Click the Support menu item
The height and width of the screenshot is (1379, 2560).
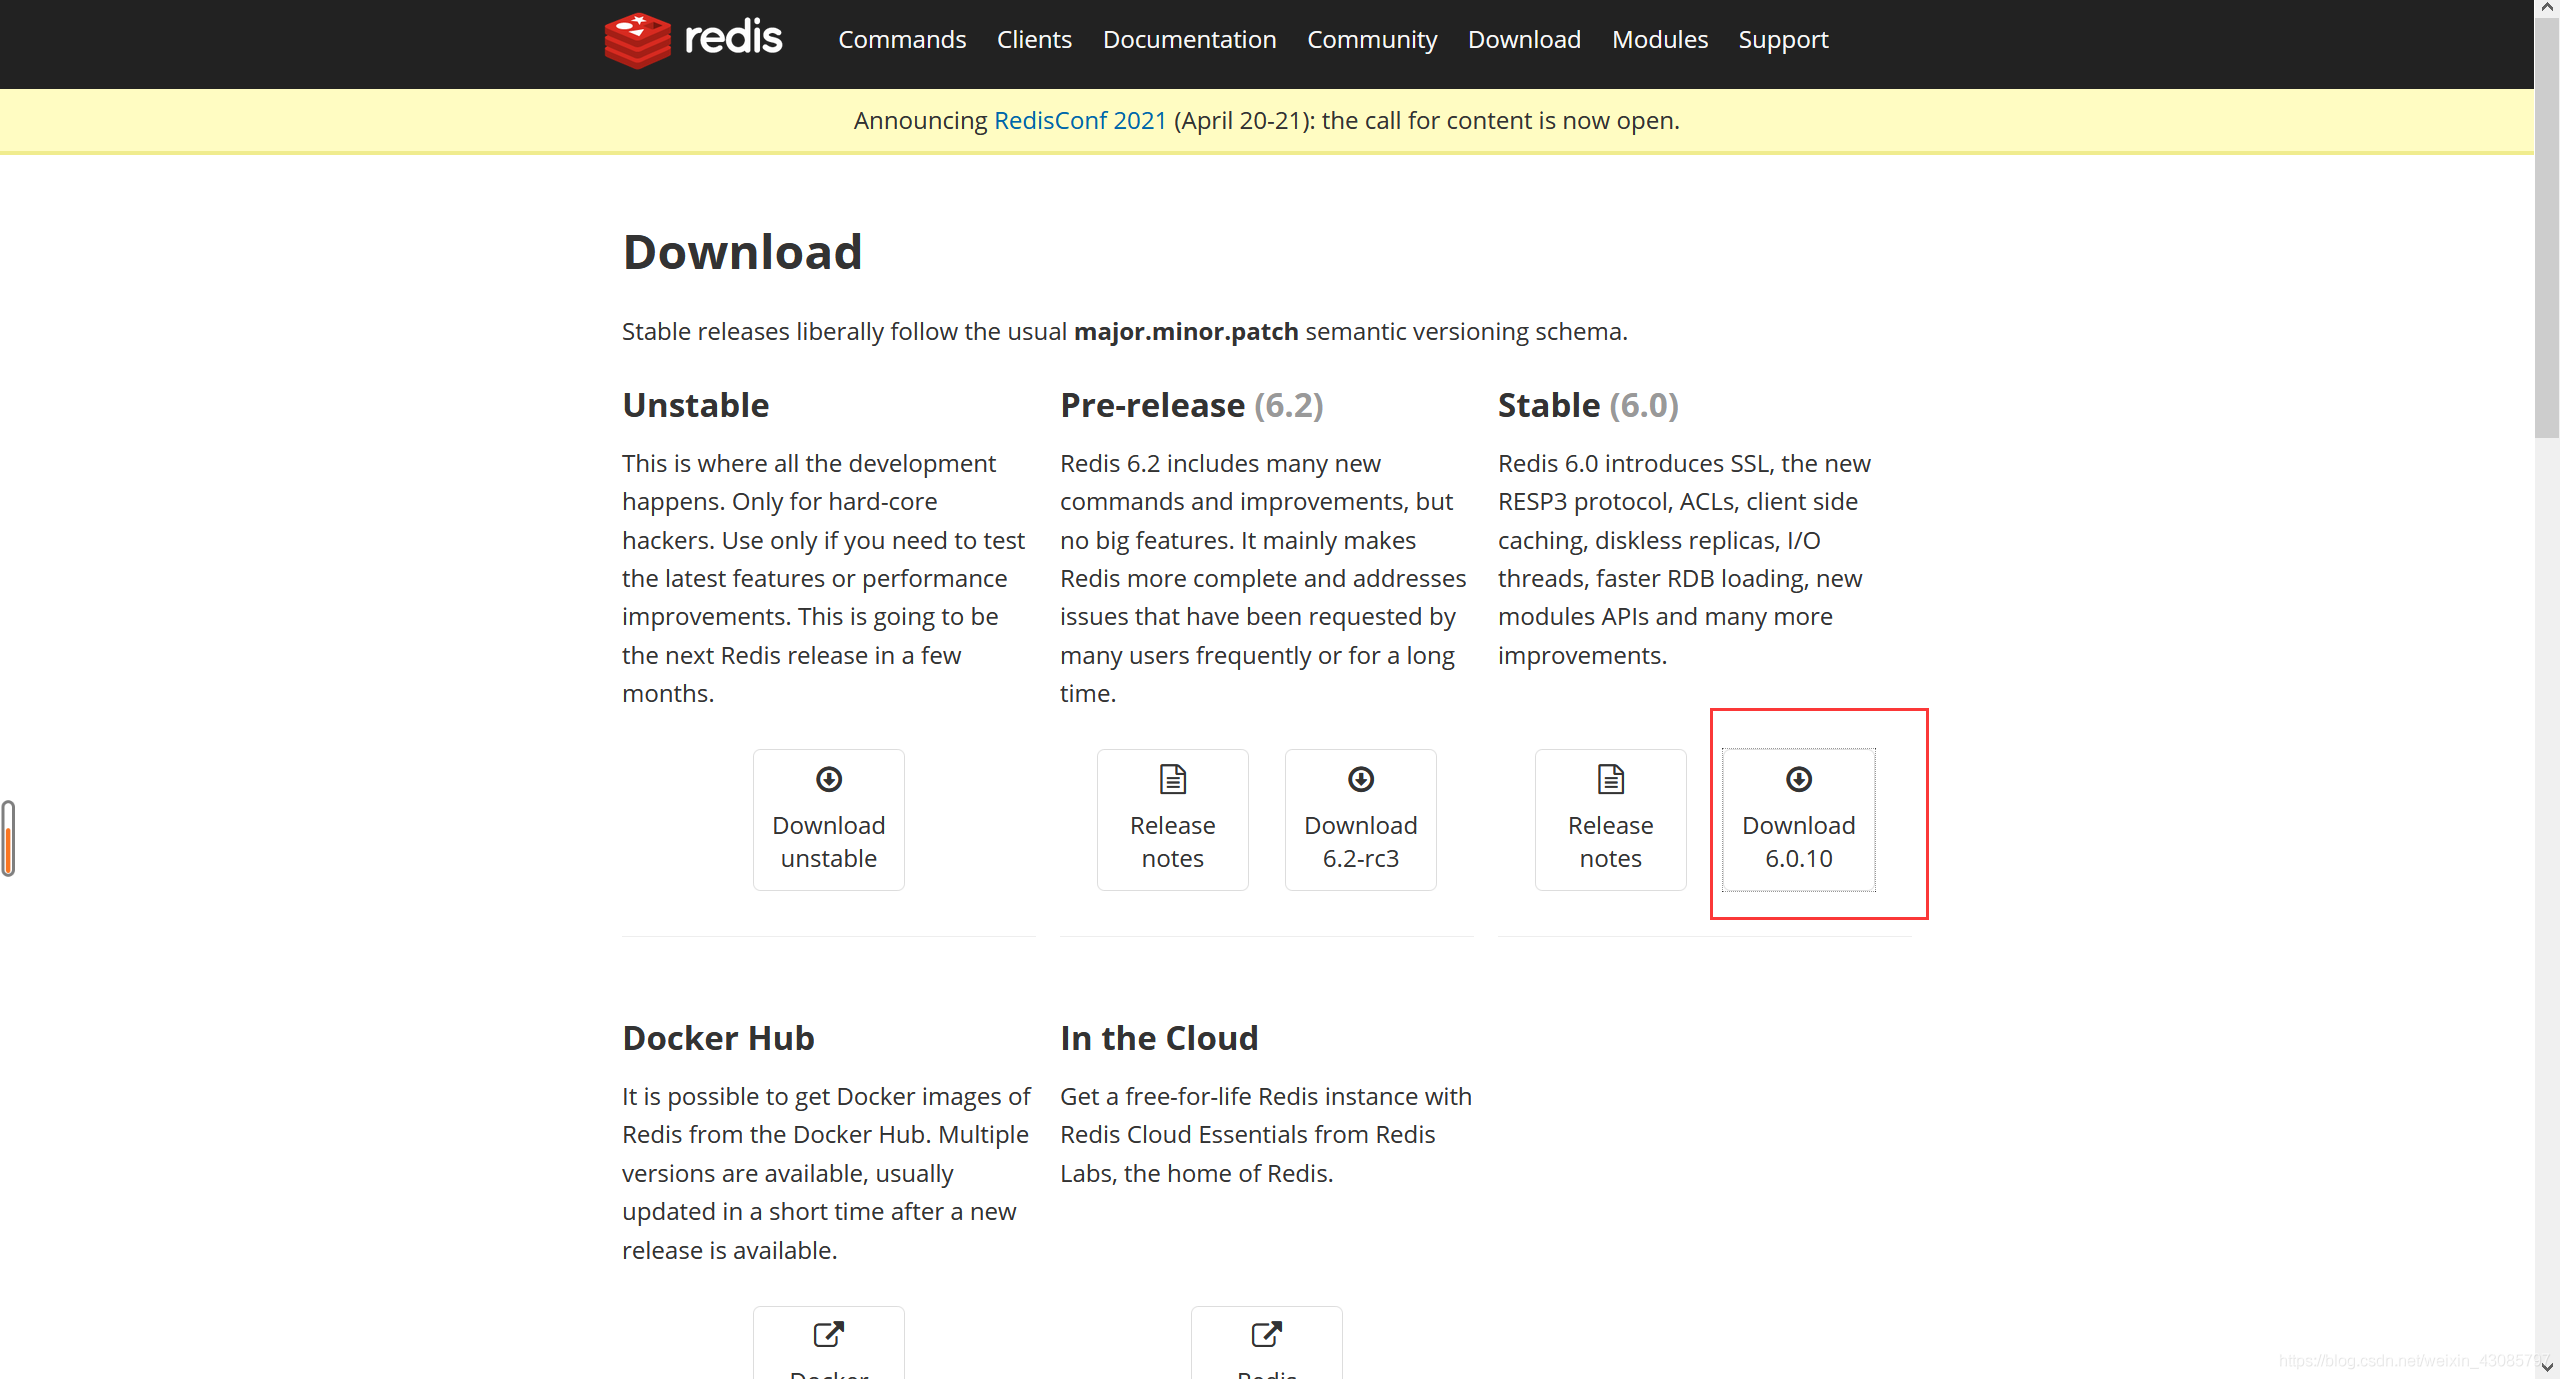[x=1782, y=39]
